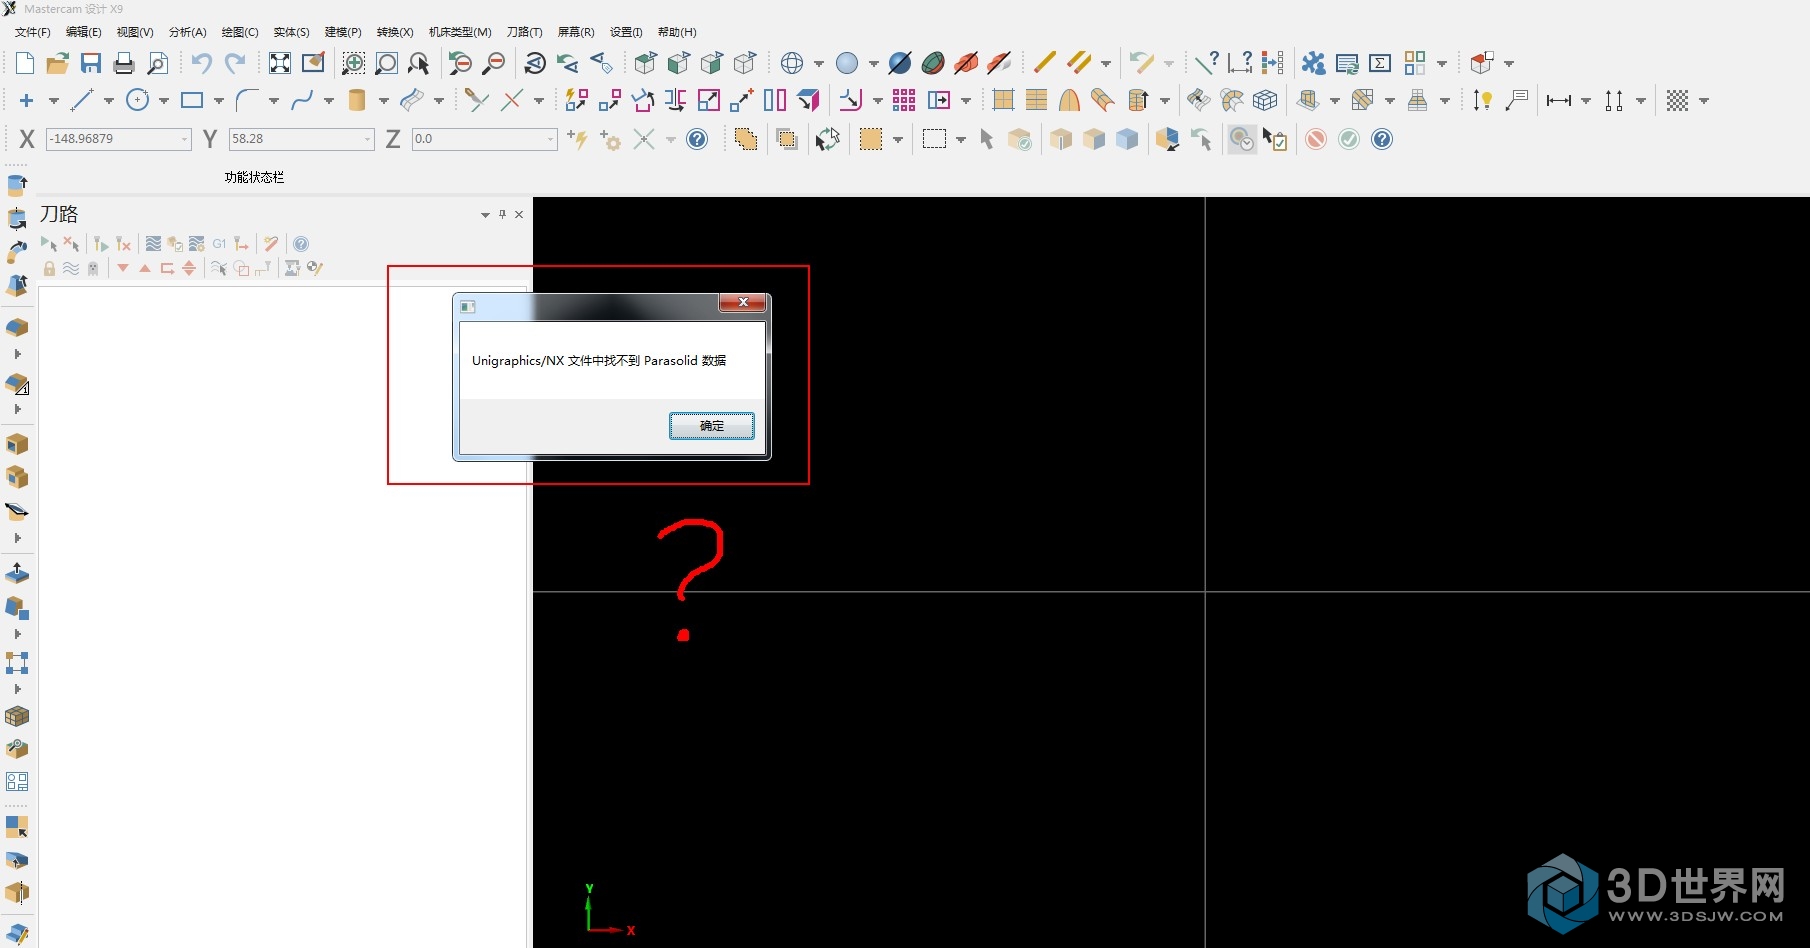Click the Analyze entity properties icon
The height and width of the screenshot is (948, 1810).
coord(1208,63)
